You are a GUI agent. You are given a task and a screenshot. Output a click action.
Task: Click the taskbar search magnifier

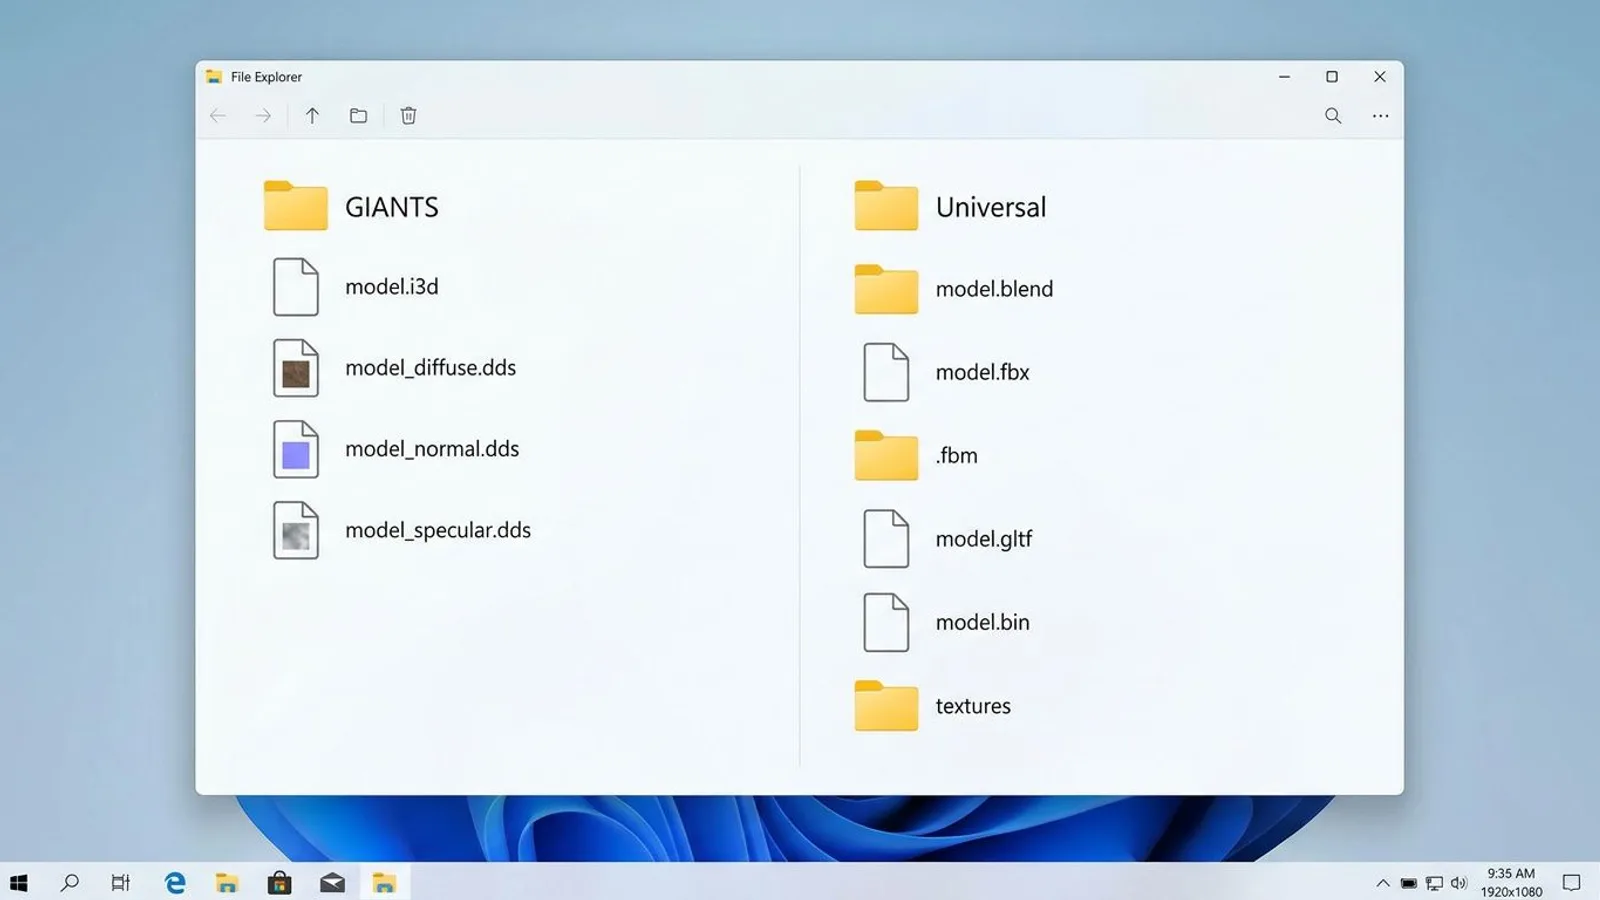click(69, 883)
